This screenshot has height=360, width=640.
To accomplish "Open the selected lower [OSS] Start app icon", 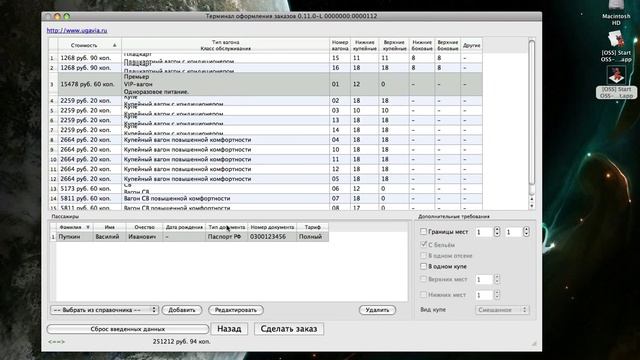I will click(616, 82).
